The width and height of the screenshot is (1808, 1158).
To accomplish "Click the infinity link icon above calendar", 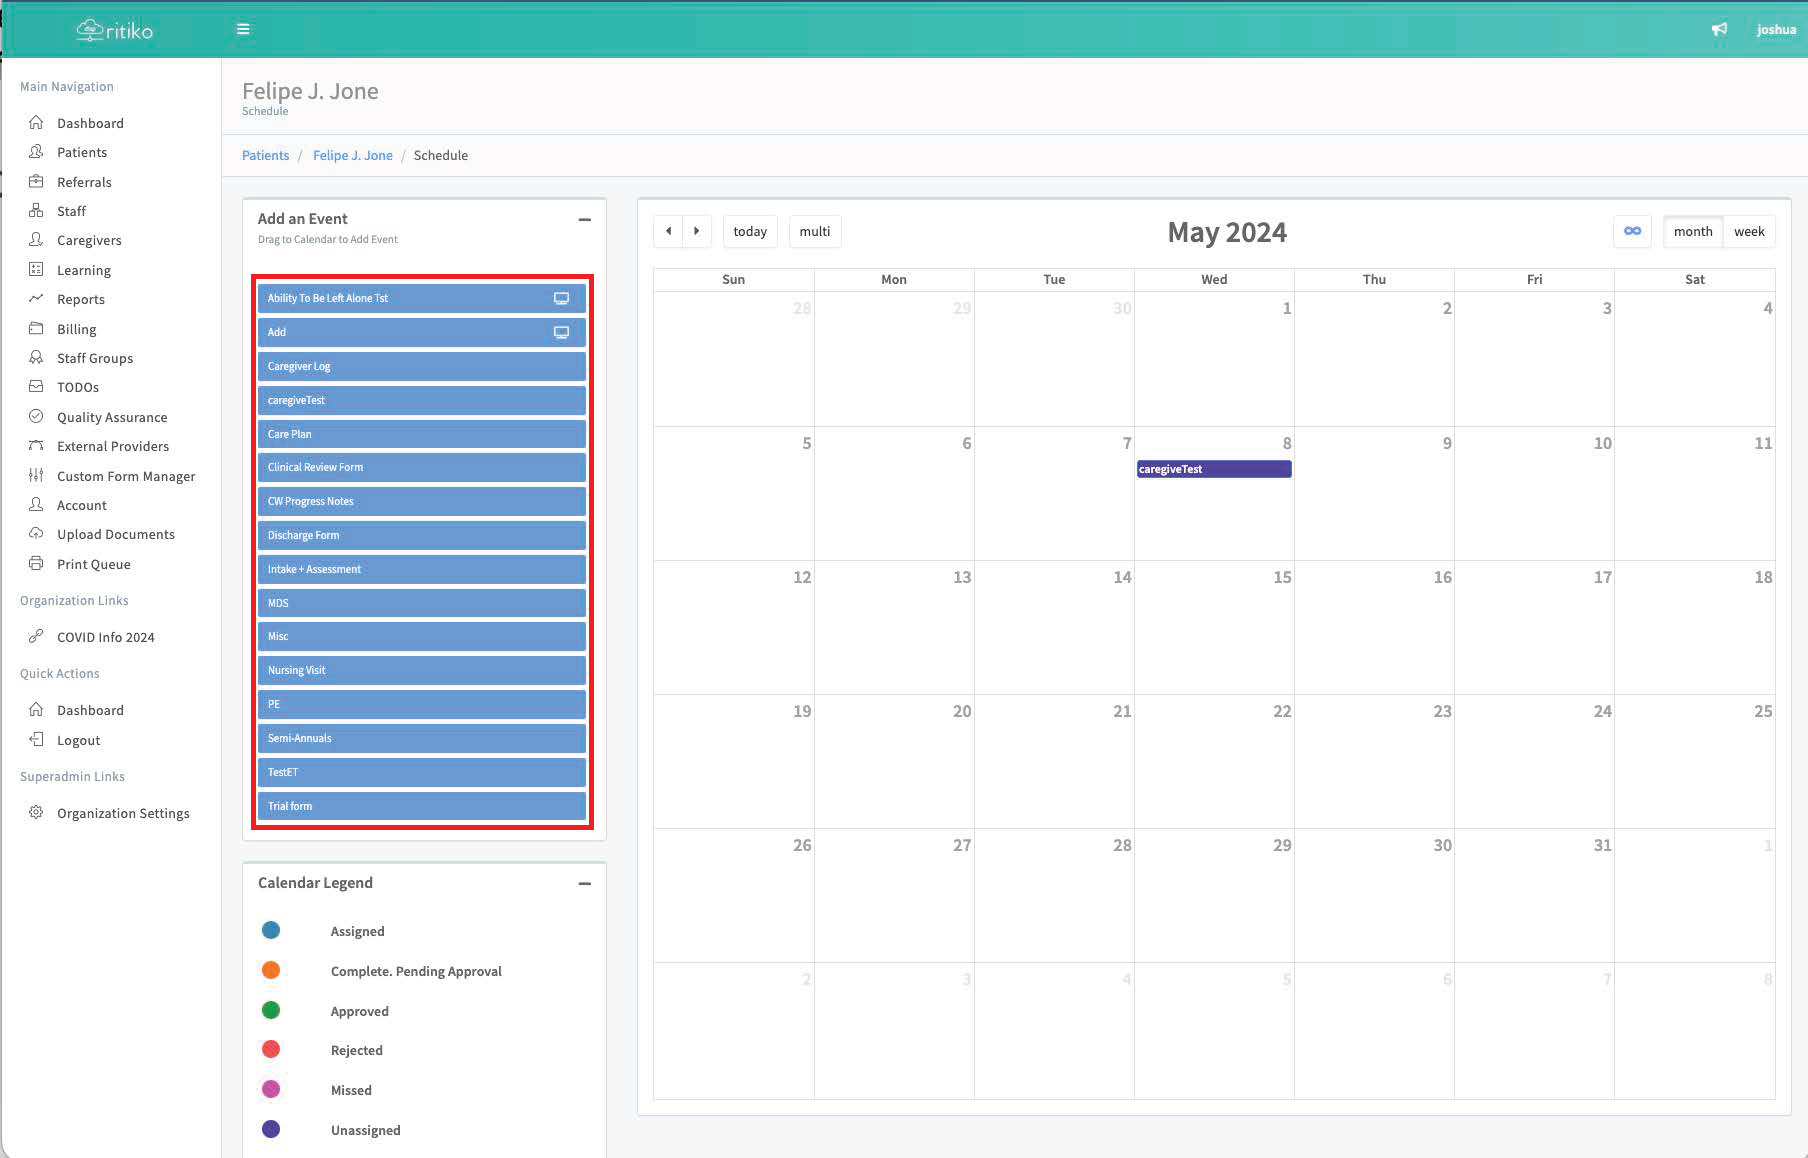I will click(x=1632, y=231).
